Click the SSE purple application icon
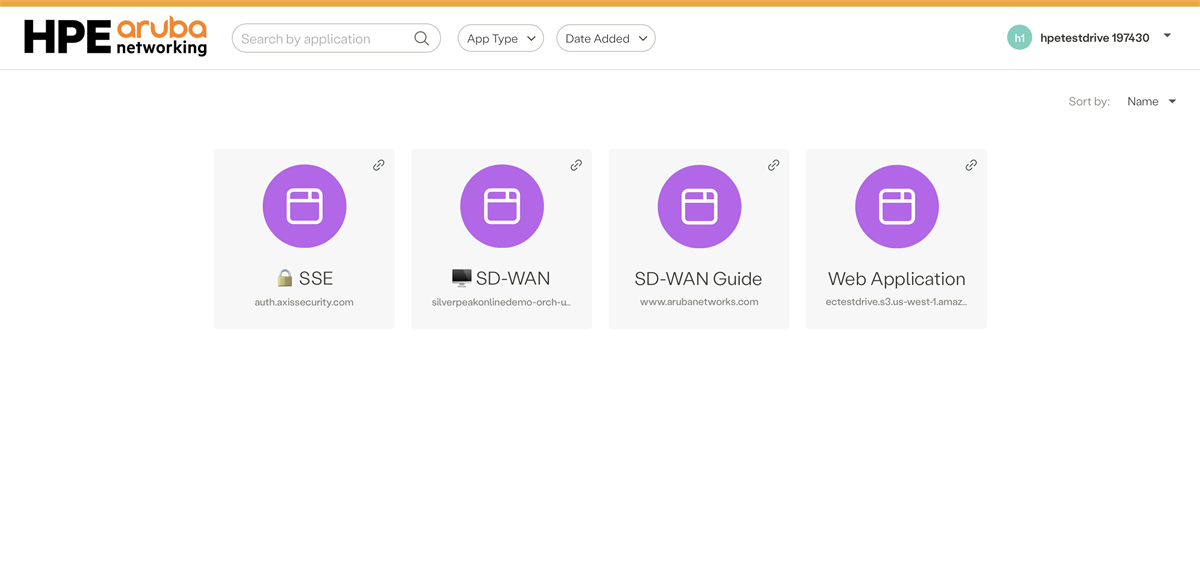This screenshot has width=1200, height=575. [x=304, y=206]
